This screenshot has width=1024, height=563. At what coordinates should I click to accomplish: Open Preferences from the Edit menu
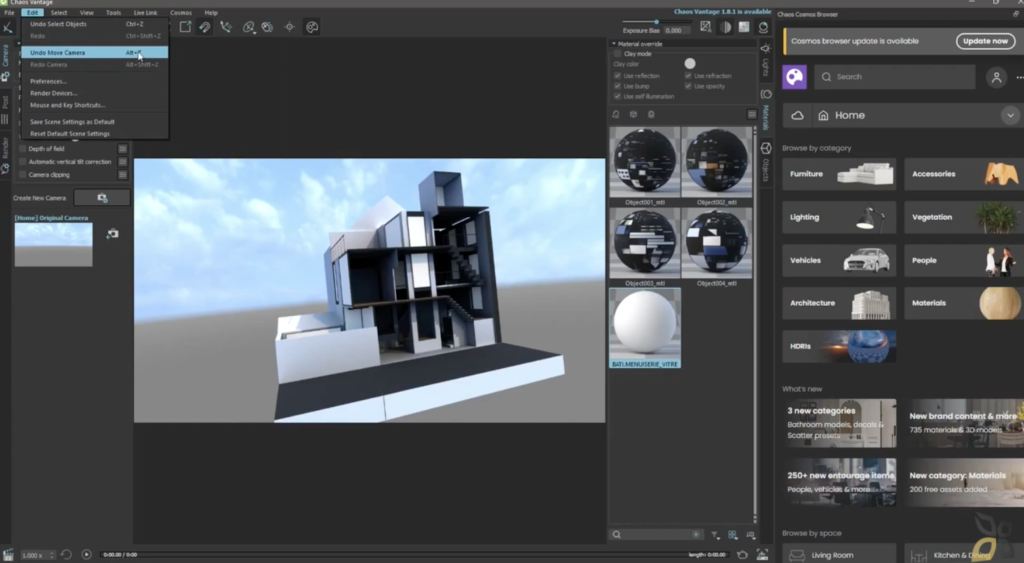click(95, 82)
